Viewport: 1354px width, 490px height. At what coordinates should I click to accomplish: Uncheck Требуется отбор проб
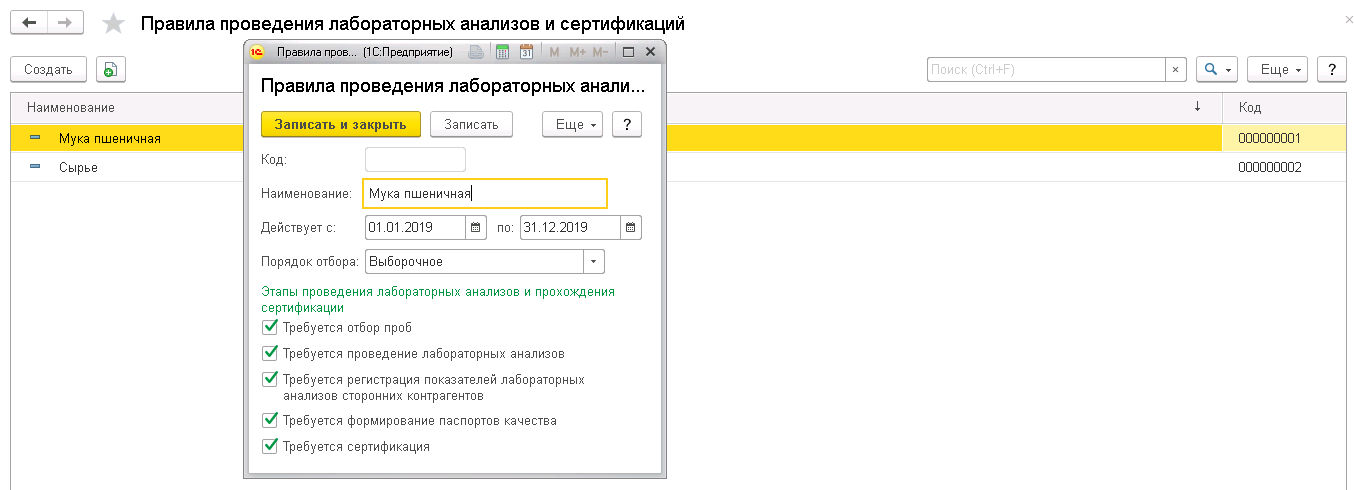(269, 327)
